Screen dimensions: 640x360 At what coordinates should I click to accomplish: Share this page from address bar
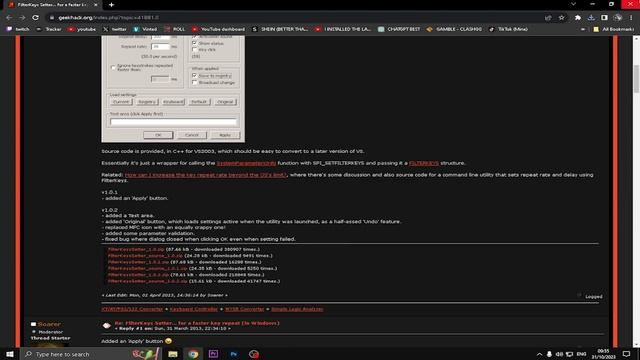coord(548,18)
